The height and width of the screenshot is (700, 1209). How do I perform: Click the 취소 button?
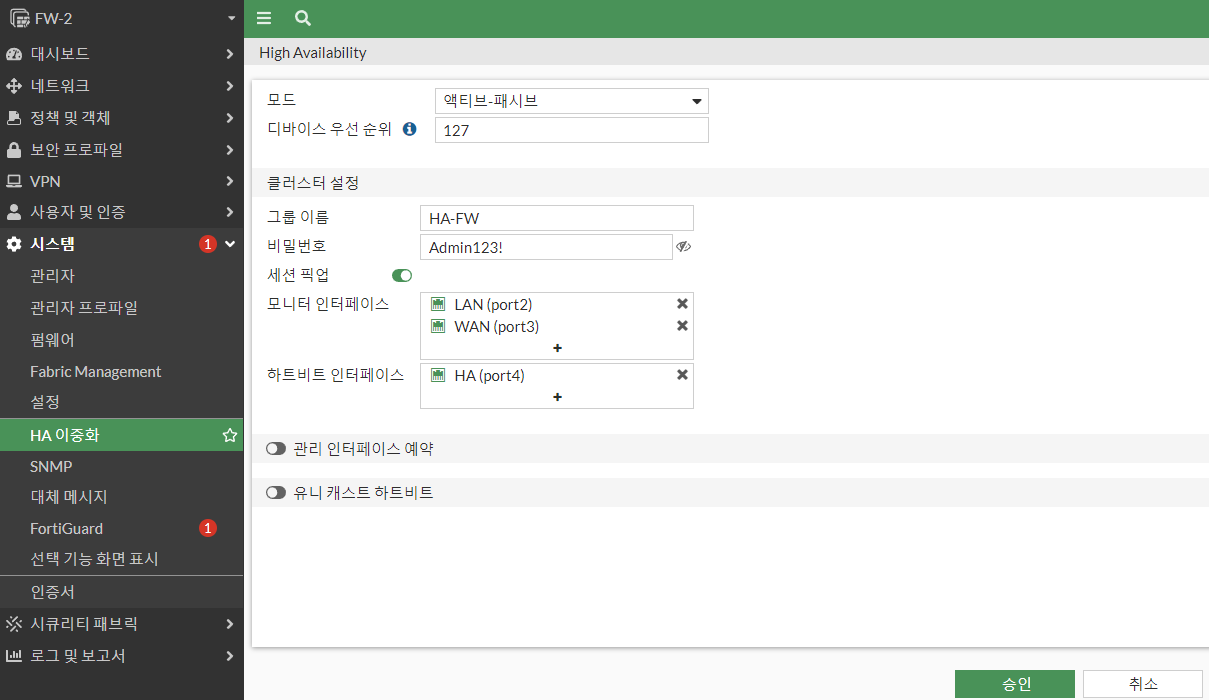click(1143, 684)
